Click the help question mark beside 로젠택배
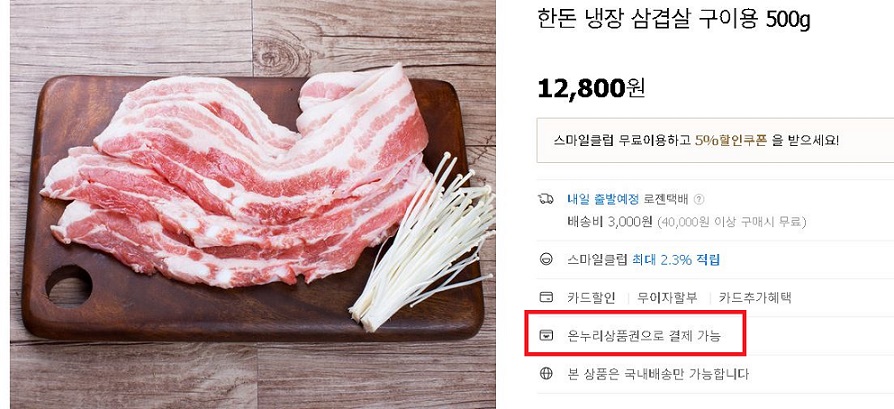894x409 pixels. [x=699, y=200]
